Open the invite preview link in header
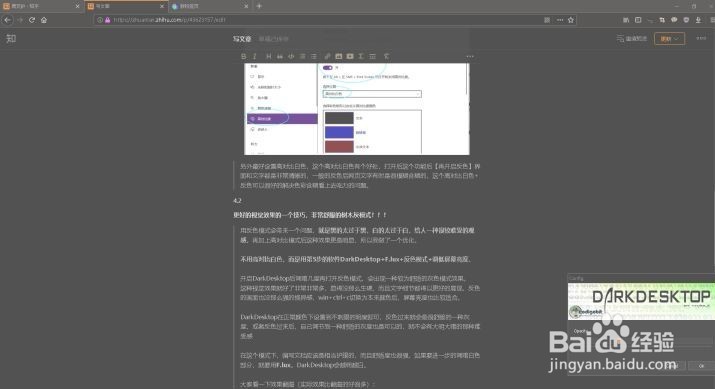 point(632,39)
